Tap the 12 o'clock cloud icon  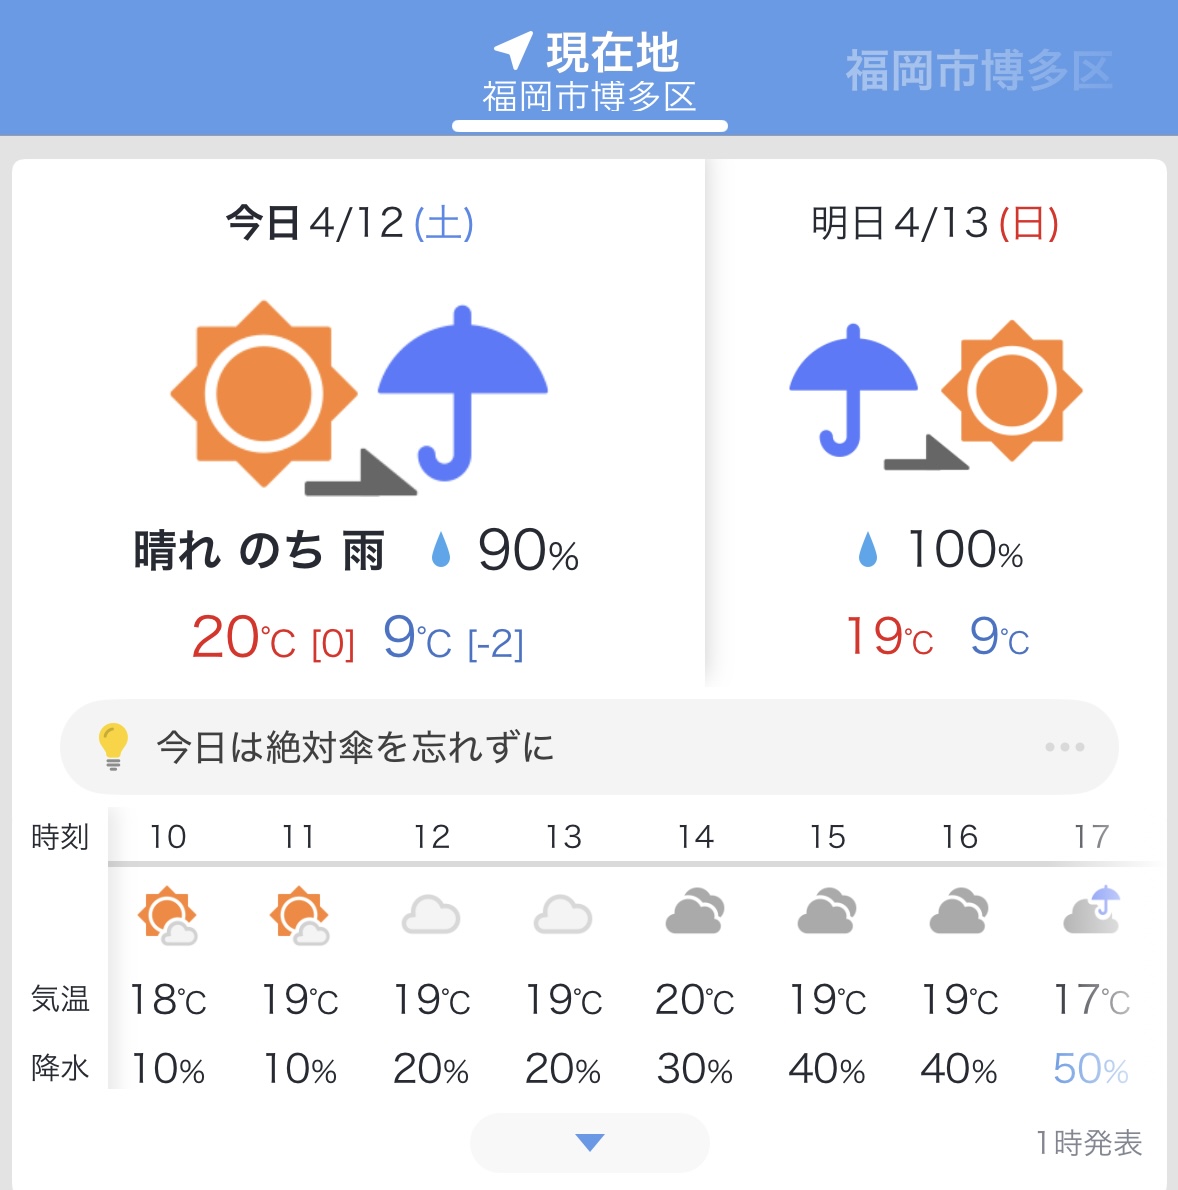(x=431, y=915)
